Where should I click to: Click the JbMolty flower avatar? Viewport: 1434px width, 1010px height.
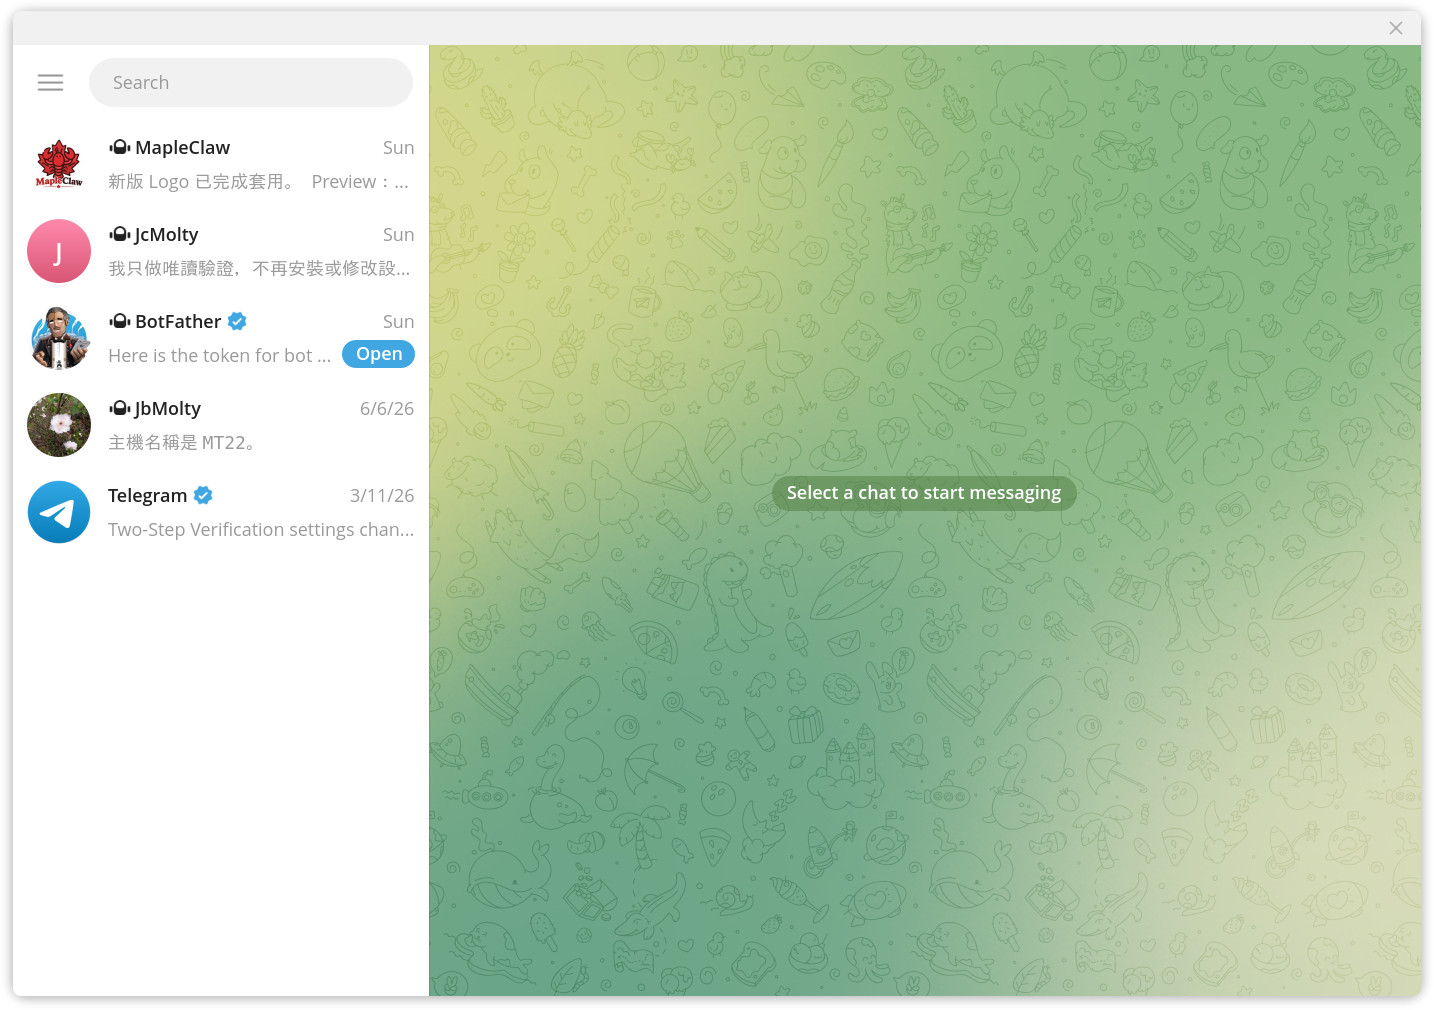tap(59, 425)
